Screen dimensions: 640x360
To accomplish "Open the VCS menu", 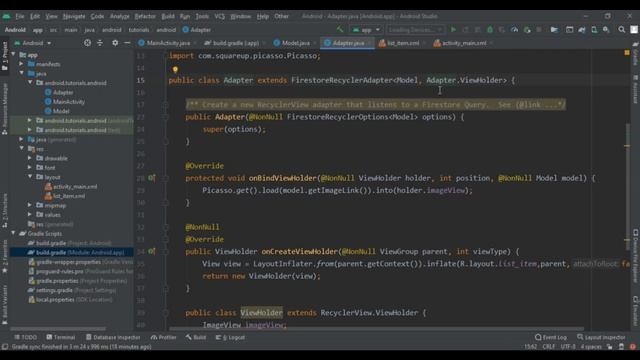I will 220,16.
